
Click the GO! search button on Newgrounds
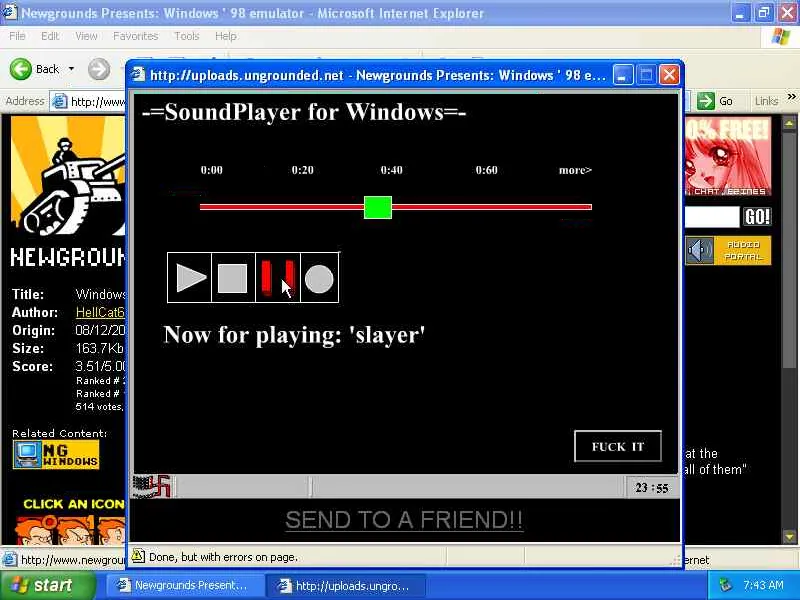coord(757,217)
